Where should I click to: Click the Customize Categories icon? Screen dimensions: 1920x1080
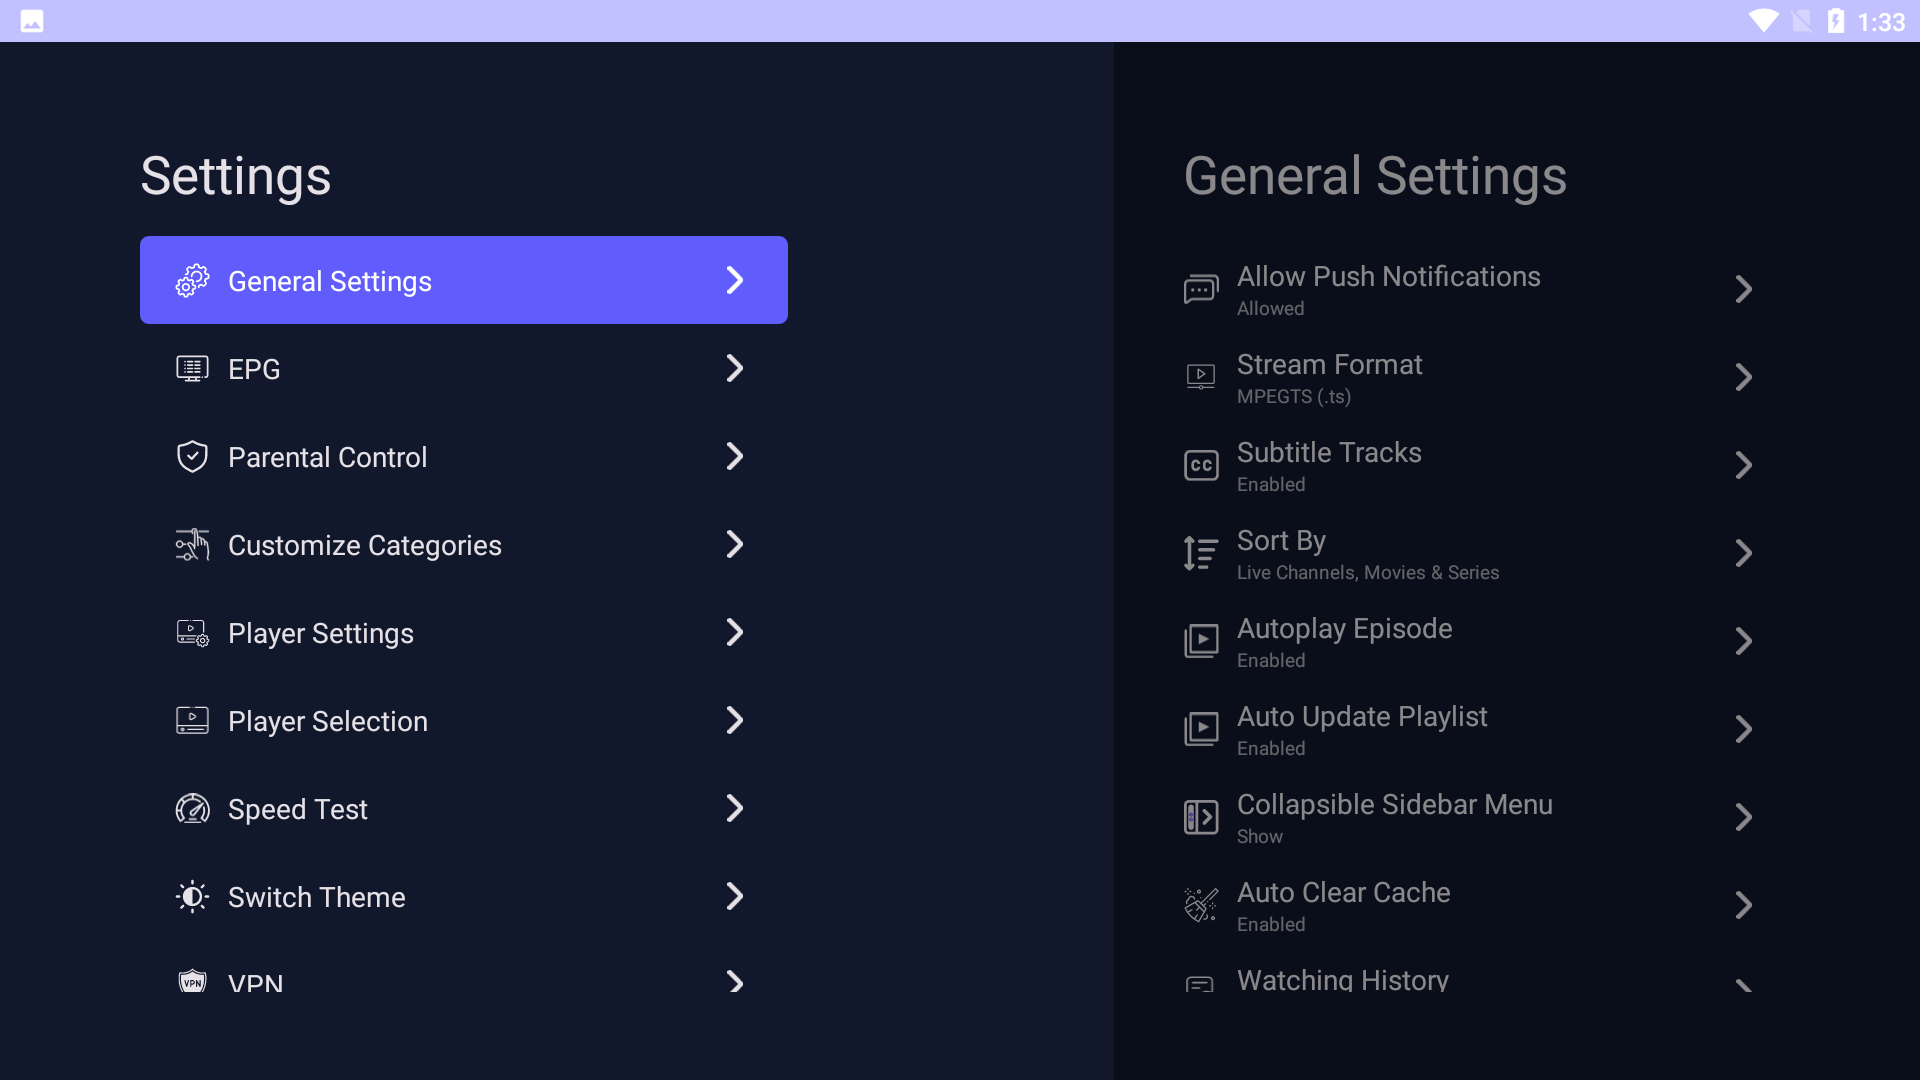(192, 545)
